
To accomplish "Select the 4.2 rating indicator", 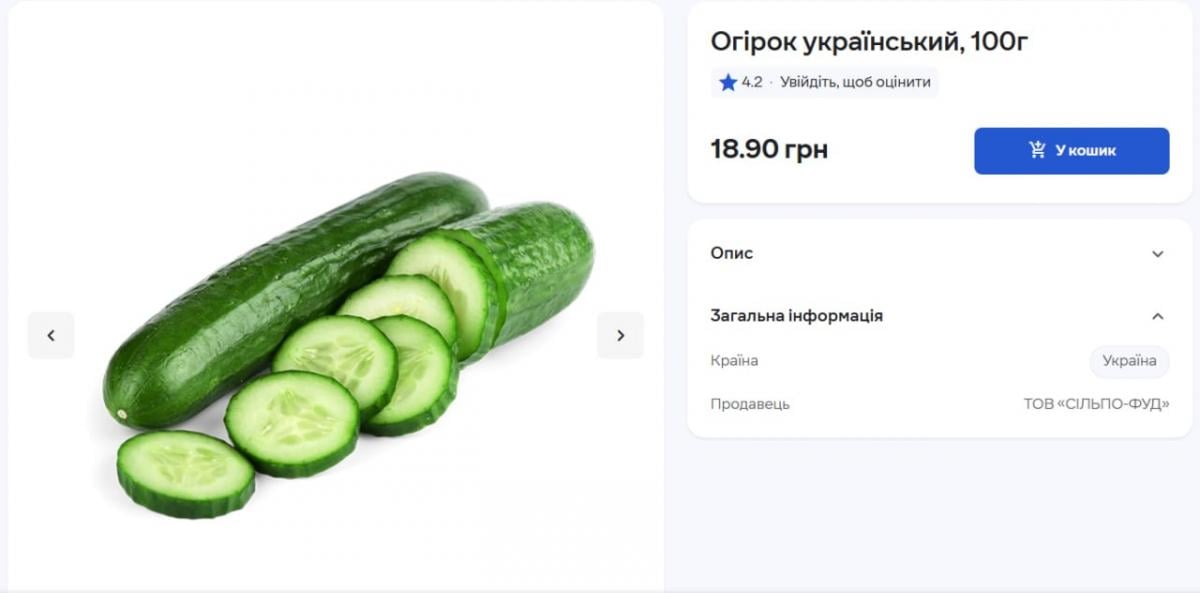I will 748,83.
